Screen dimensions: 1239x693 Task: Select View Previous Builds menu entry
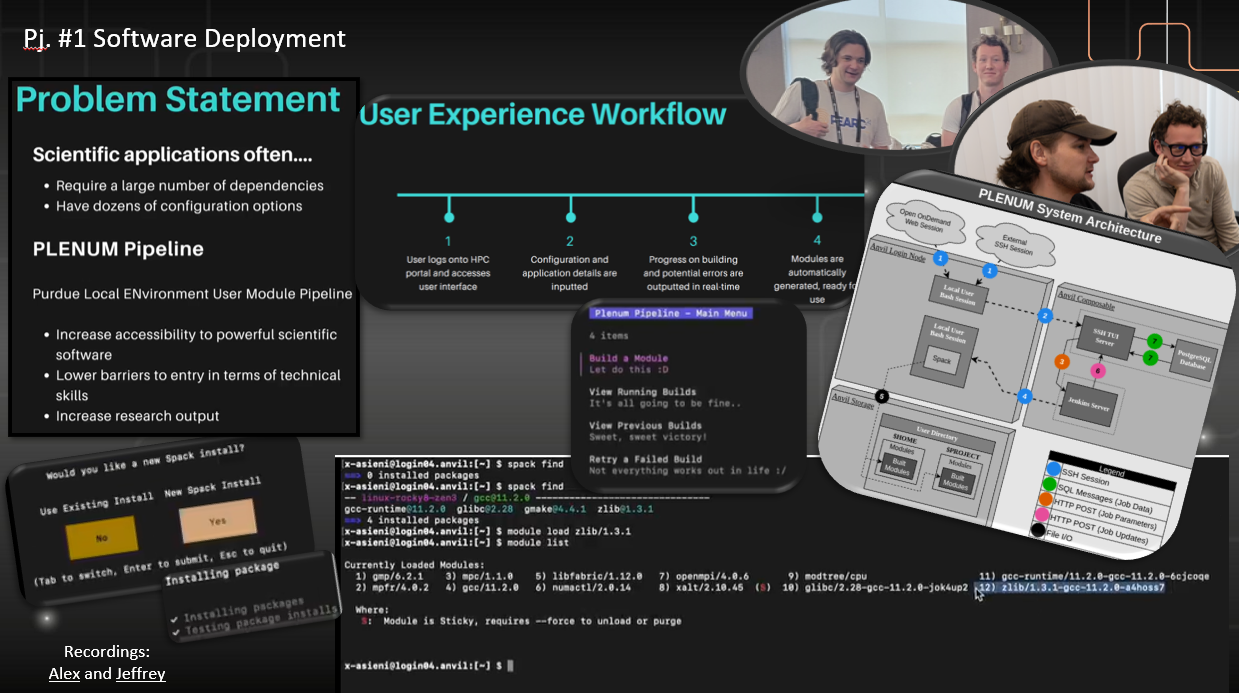645,425
